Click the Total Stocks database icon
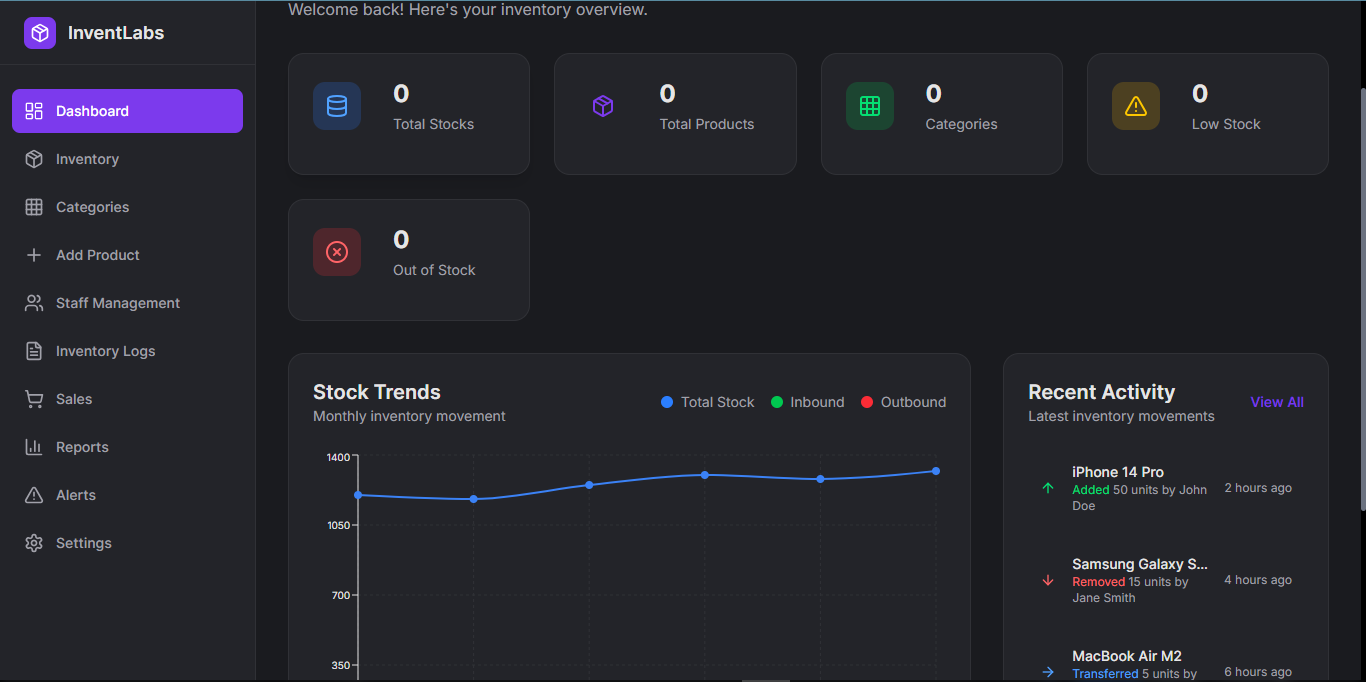 pyautogui.click(x=337, y=106)
